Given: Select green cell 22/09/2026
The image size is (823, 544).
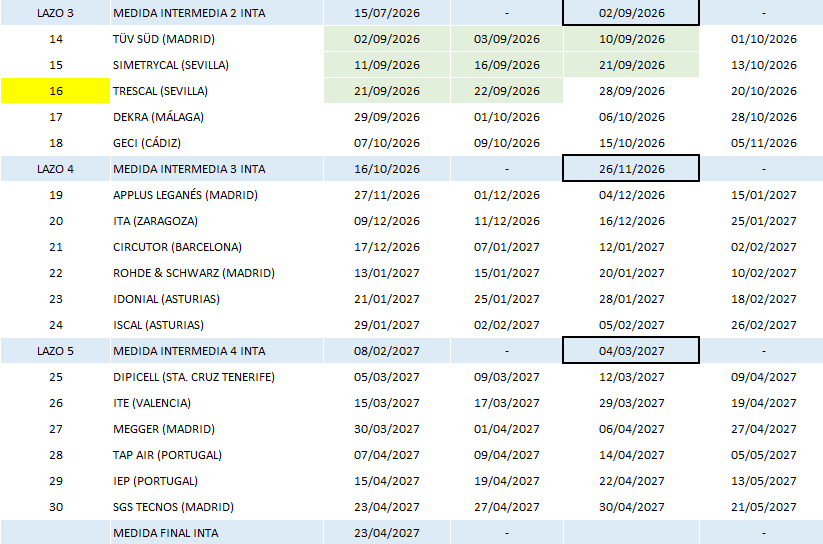Looking at the screenshot, I should point(507,91).
